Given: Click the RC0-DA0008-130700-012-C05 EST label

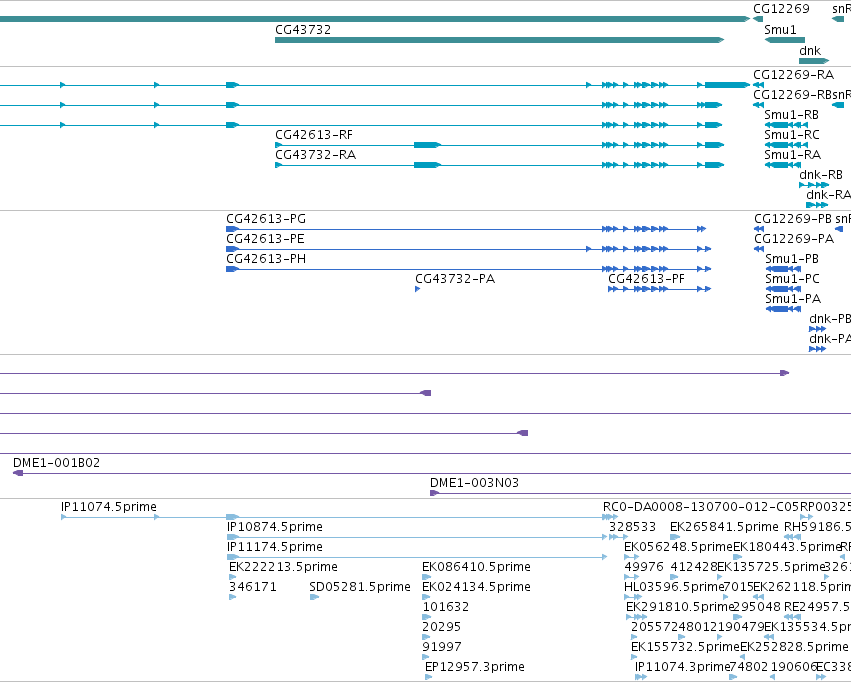Looking at the screenshot, I should (701, 507).
